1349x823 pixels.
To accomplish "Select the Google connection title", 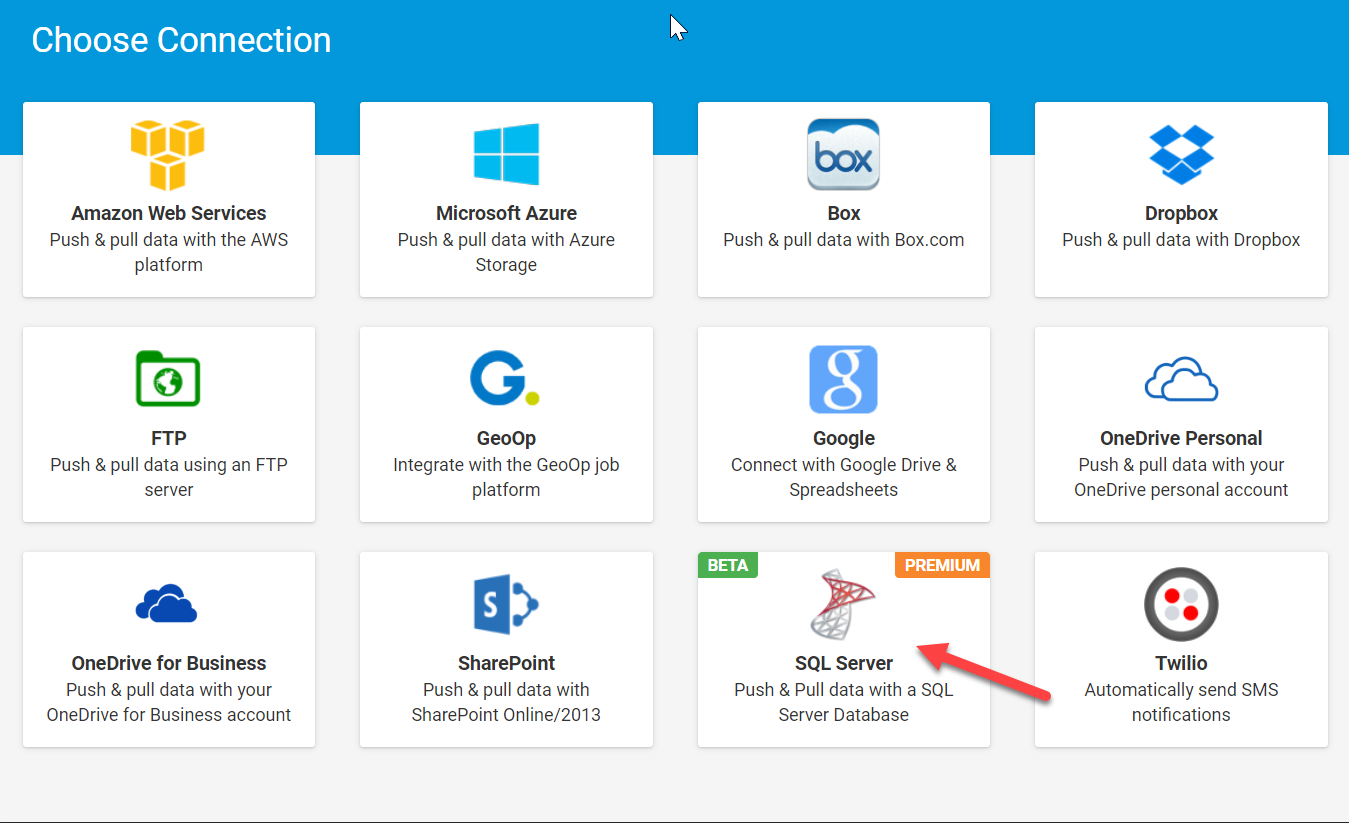I will 844,438.
